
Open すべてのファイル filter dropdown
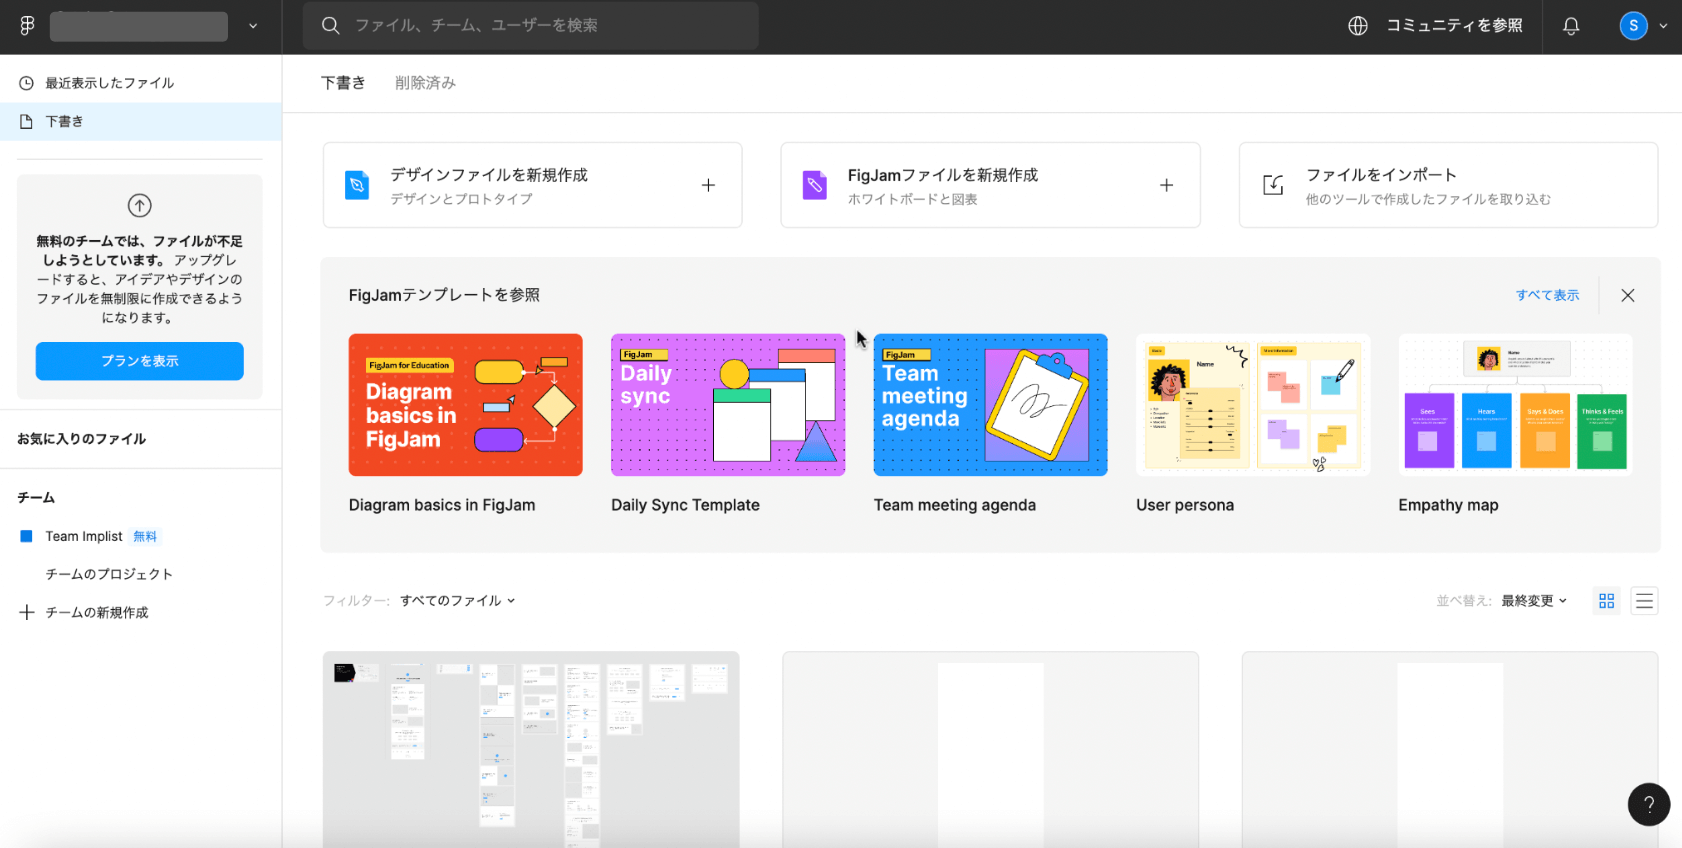coord(458,601)
